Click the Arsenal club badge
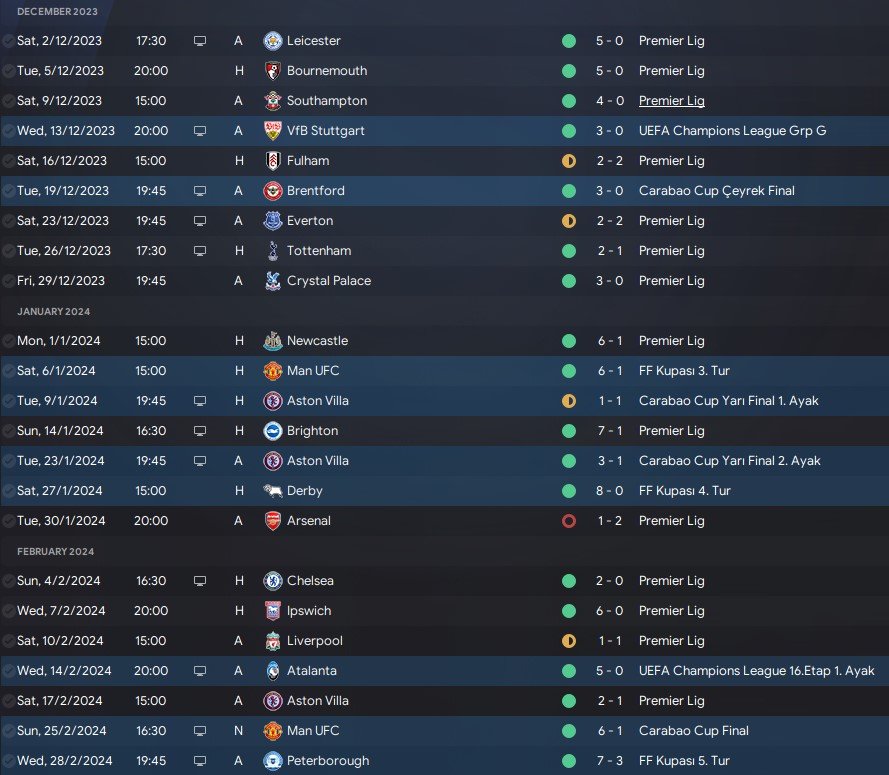Screen dimensions: 889x775 [x=273, y=521]
